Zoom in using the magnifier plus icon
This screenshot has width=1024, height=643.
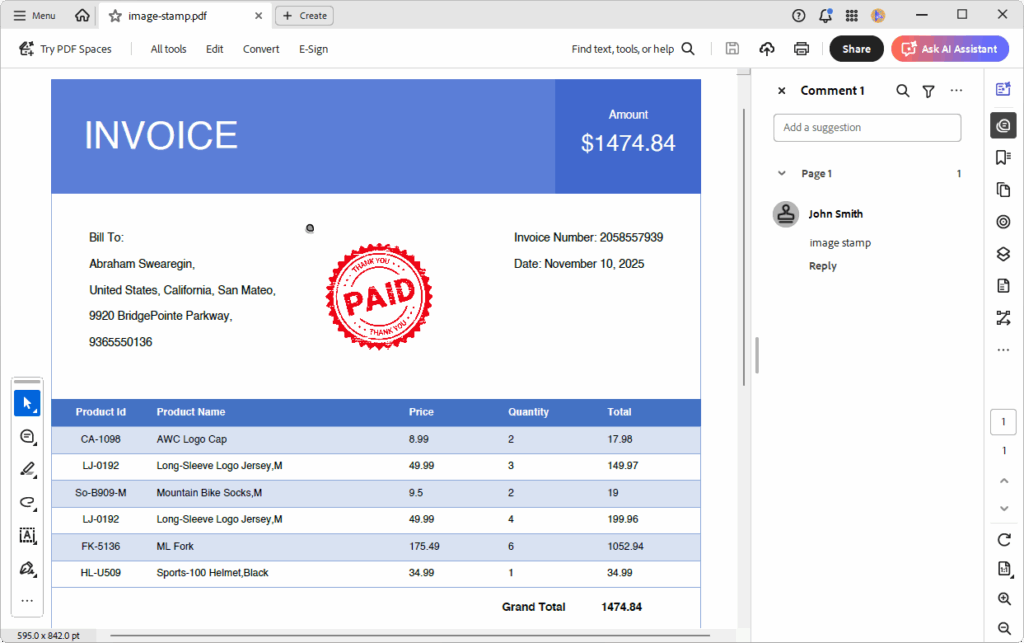1004,598
